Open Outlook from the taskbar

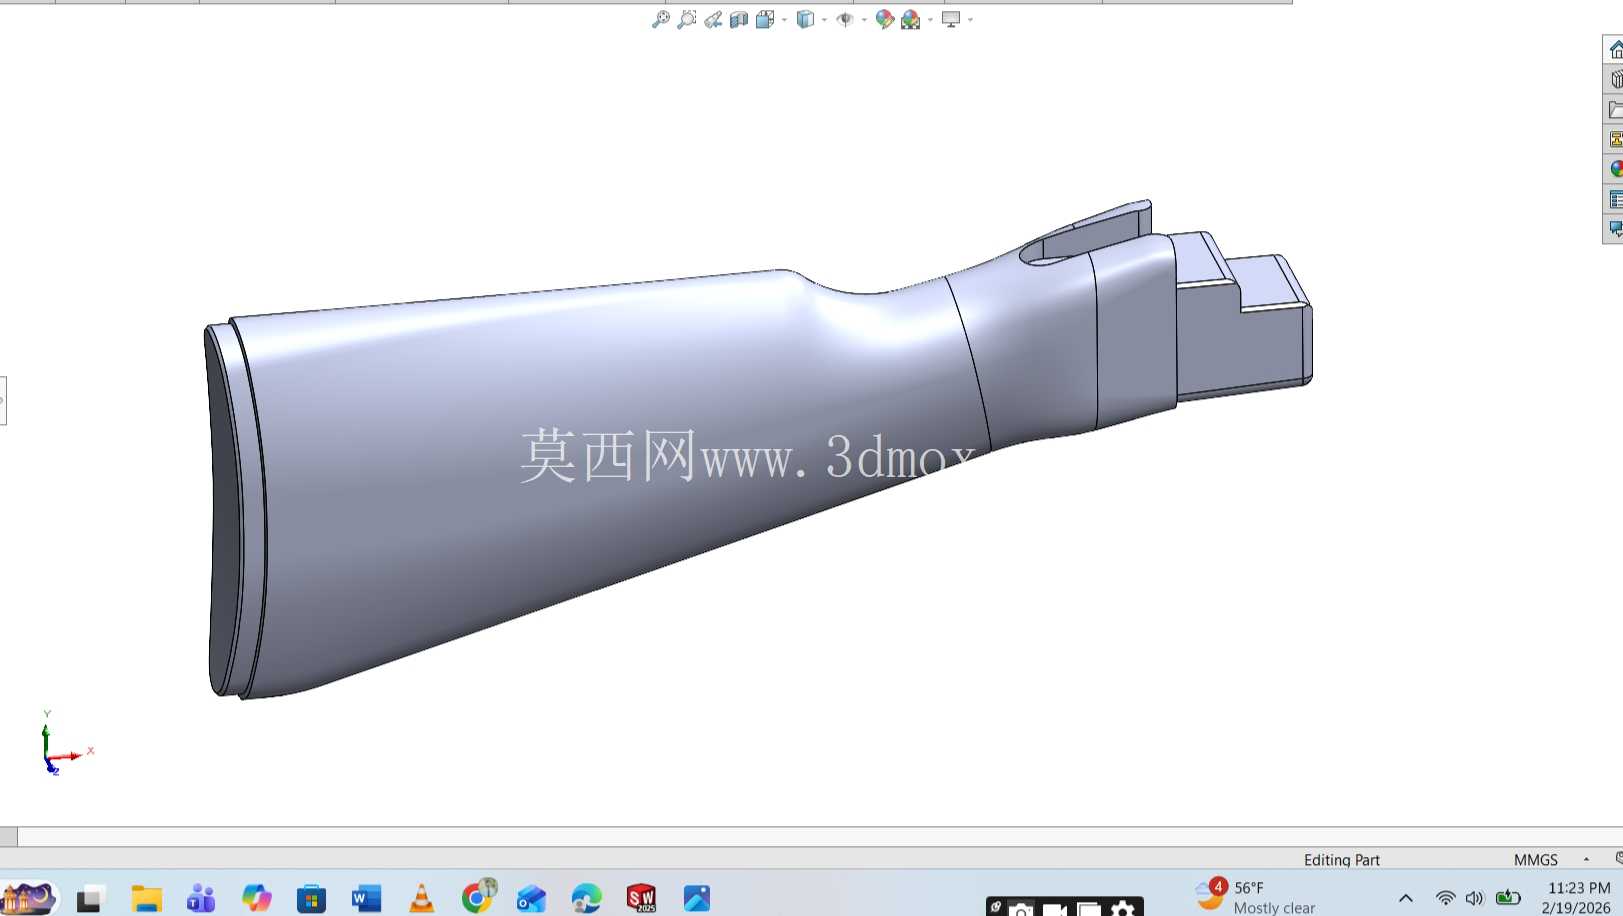tap(531, 898)
